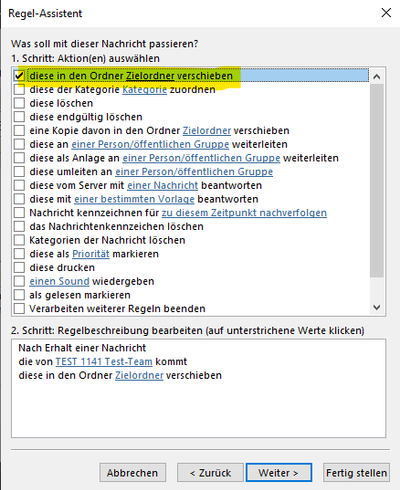Open 'Zielordner' link in first action row

[150, 76]
